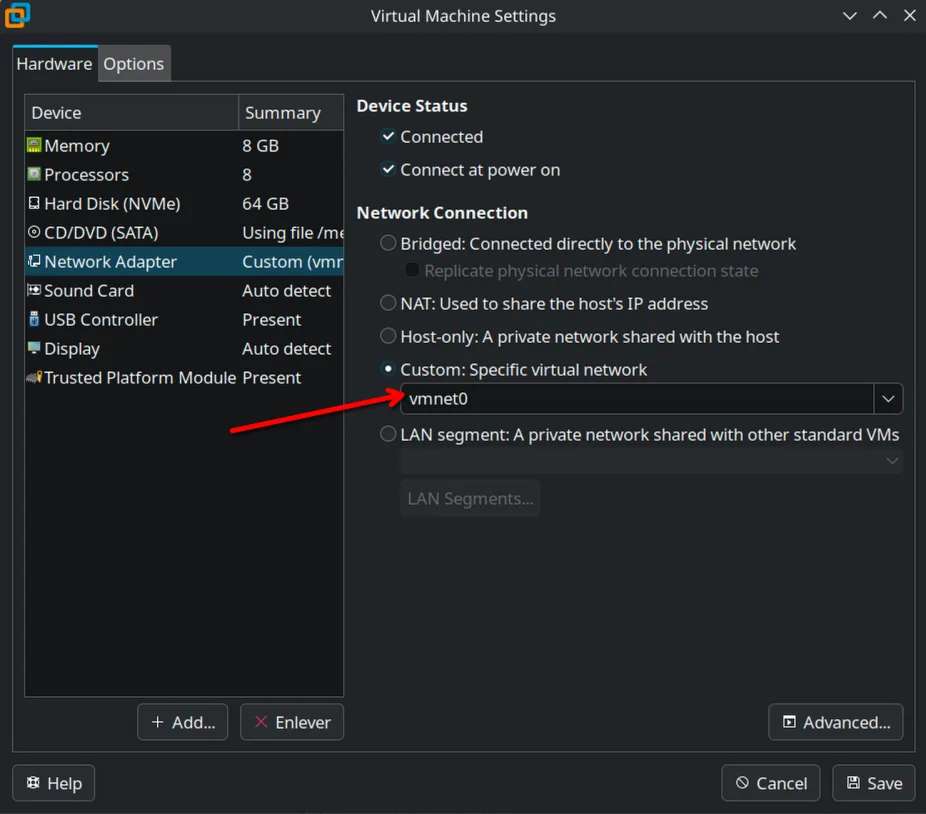Toggle the Connected checkbox
Viewport: 926px width, 814px height.
pyautogui.click(x=388, y=136)
